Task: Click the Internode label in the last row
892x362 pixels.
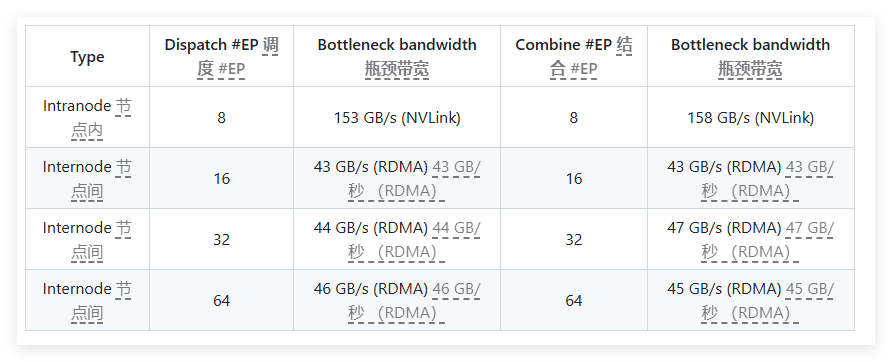Action: (77, 289)
